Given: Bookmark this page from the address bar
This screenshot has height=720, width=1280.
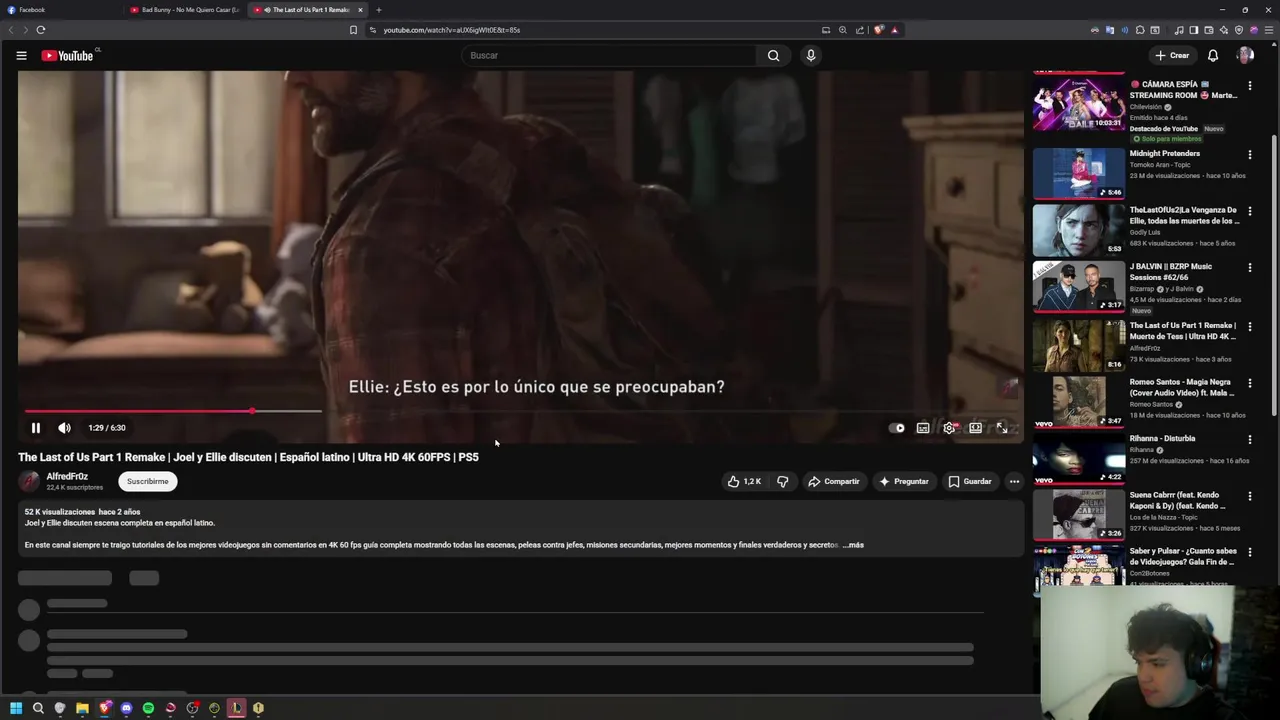Looking at the screenshot, I should [353, 30].
